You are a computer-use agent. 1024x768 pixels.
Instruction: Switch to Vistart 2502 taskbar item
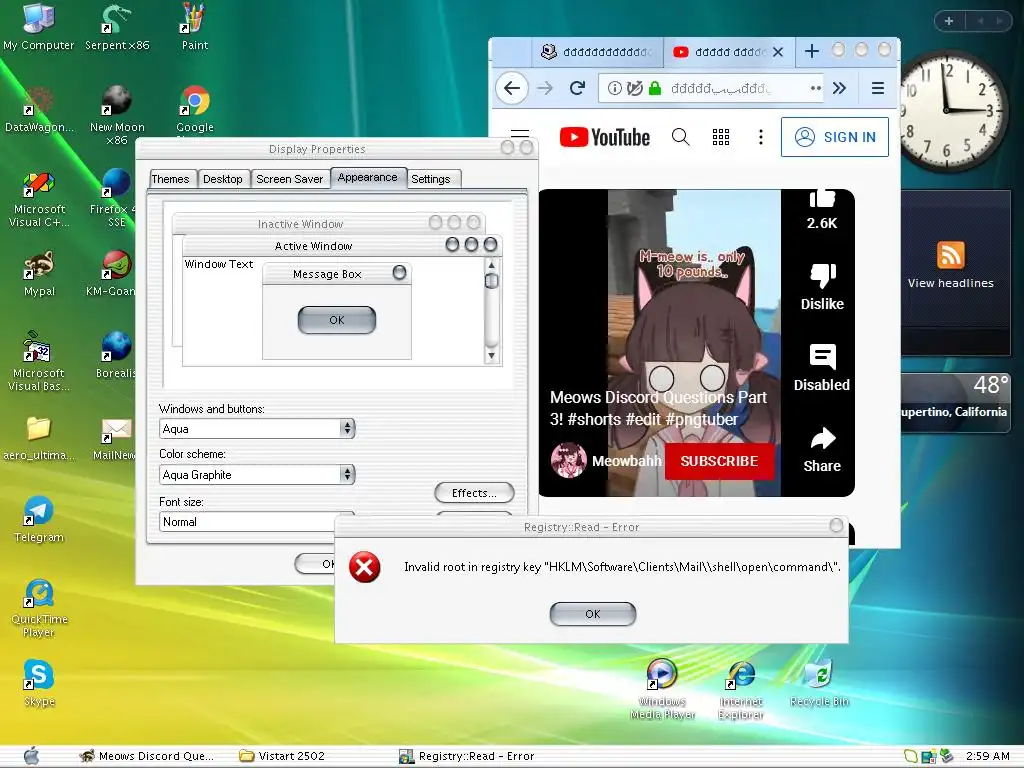282,756
